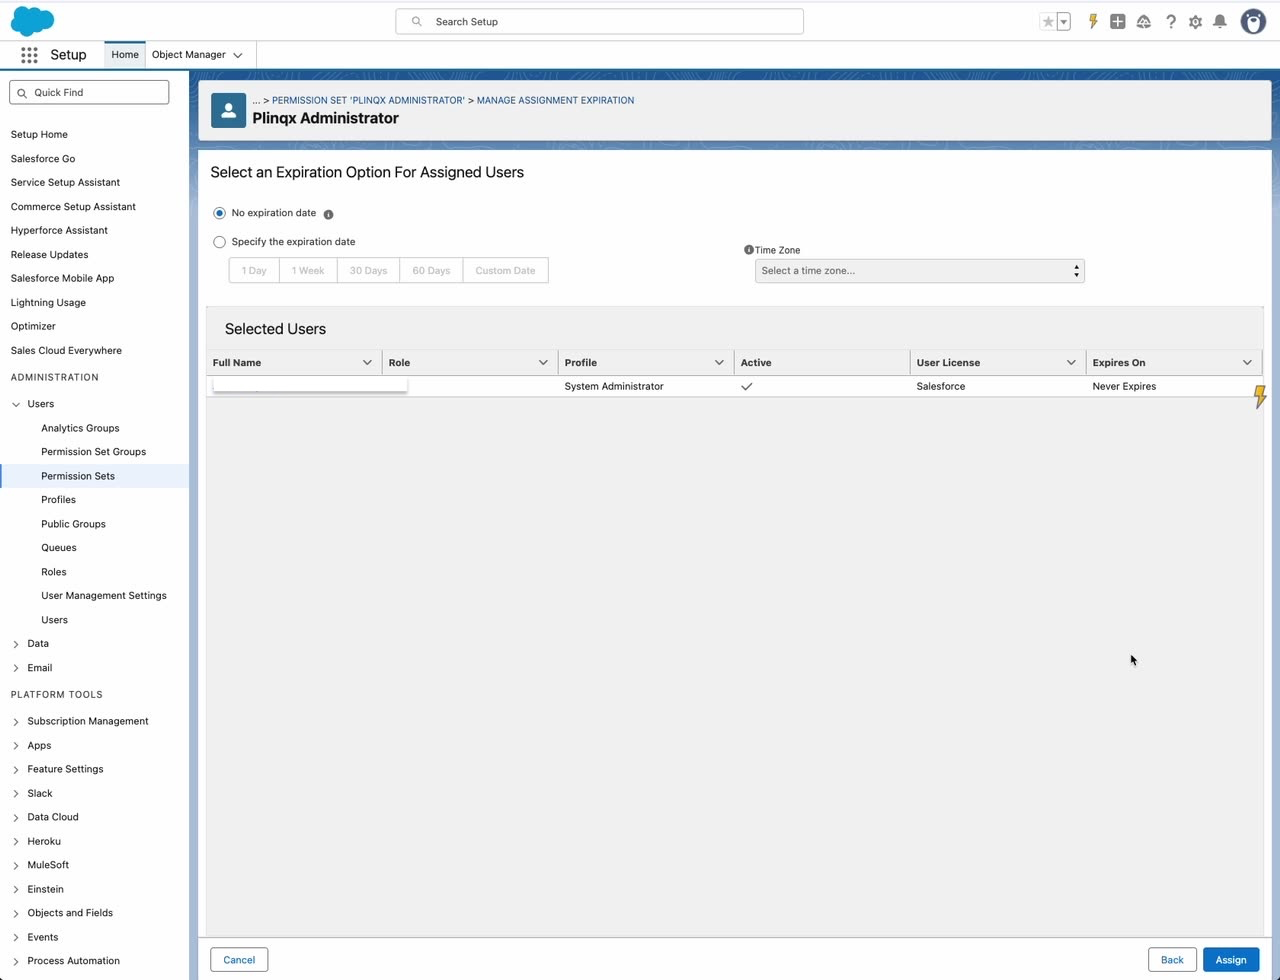Click the Time Zone info icon

748,250
